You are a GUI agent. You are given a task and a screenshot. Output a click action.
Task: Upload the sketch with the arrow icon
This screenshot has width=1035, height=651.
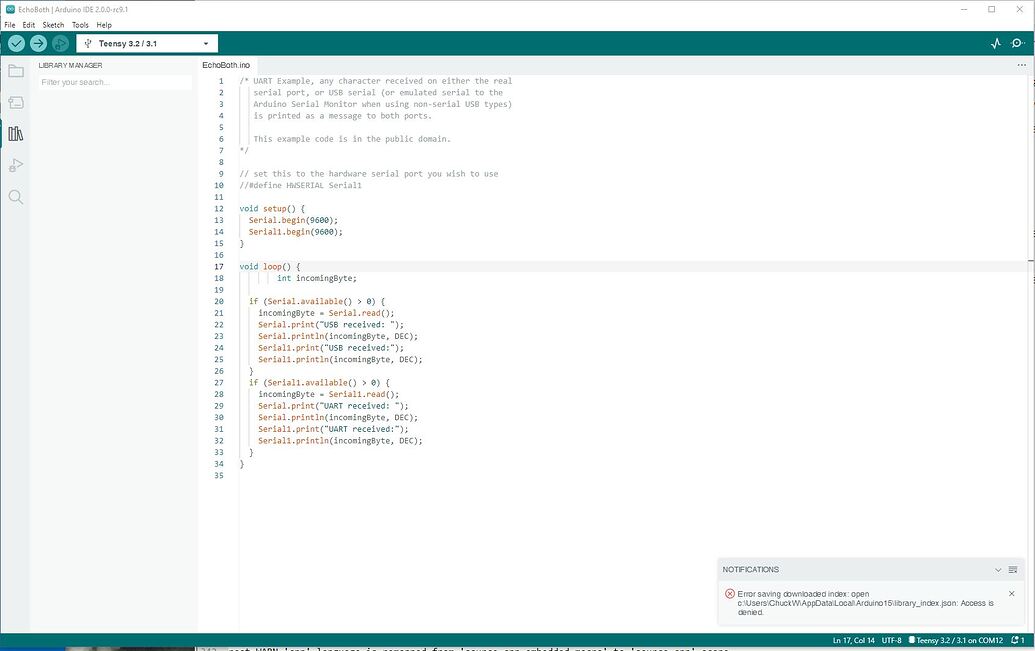38,44
